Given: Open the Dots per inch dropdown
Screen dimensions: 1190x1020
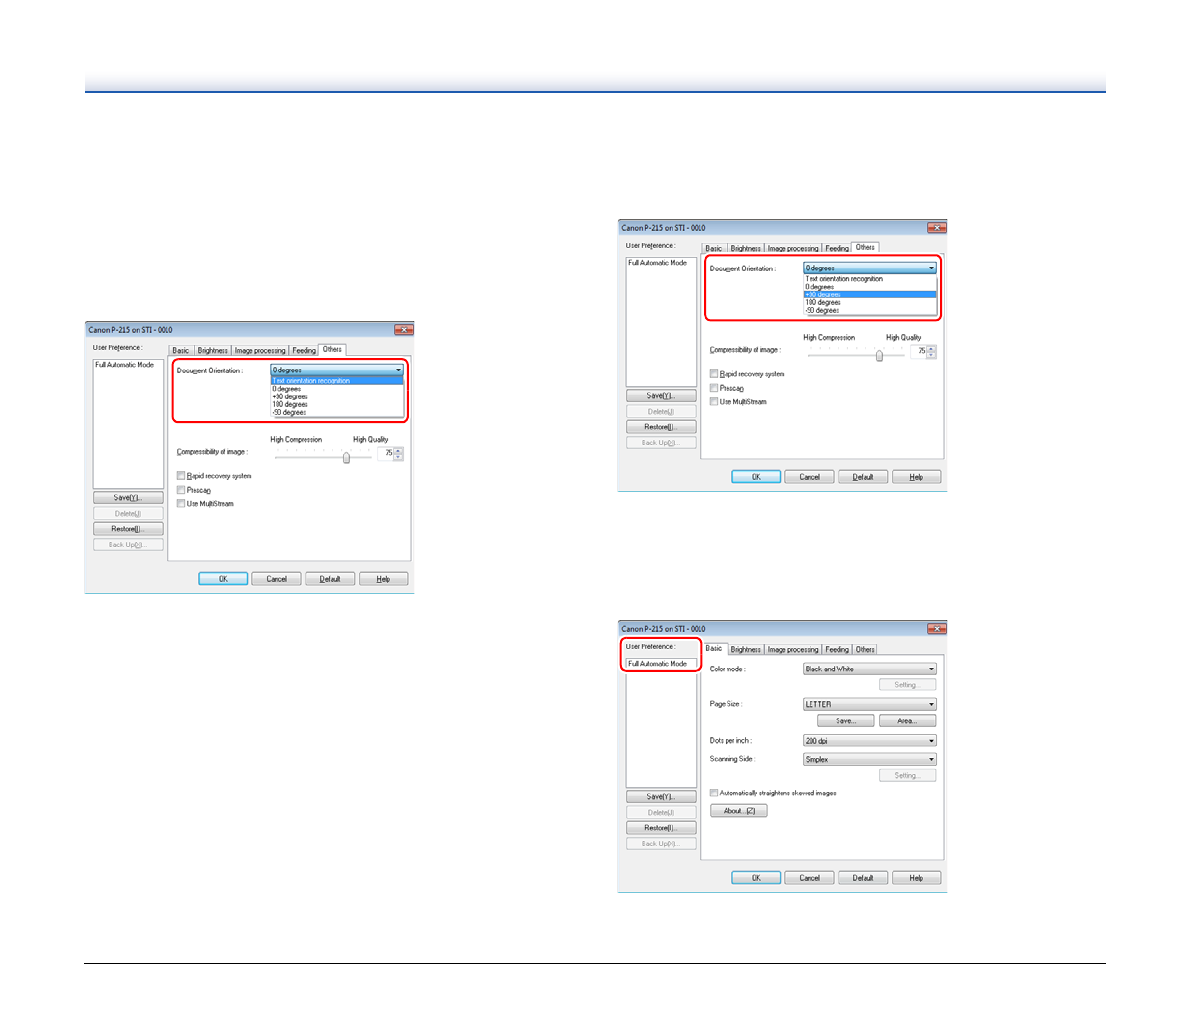Looking at the screenshot, I should (x=870, y=741).
